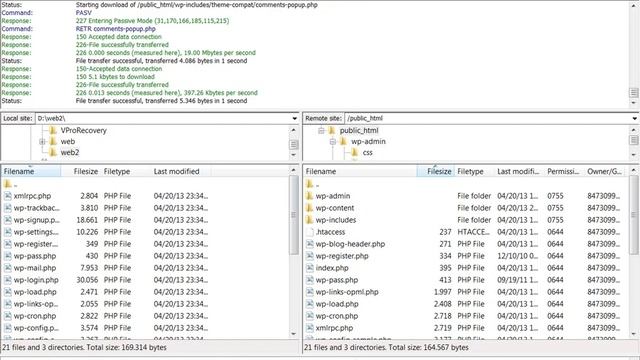Viewport: 640px width, 360px height.
Task: Sort remote files by Owner/Group column
Action: click(x=605, y=171)
